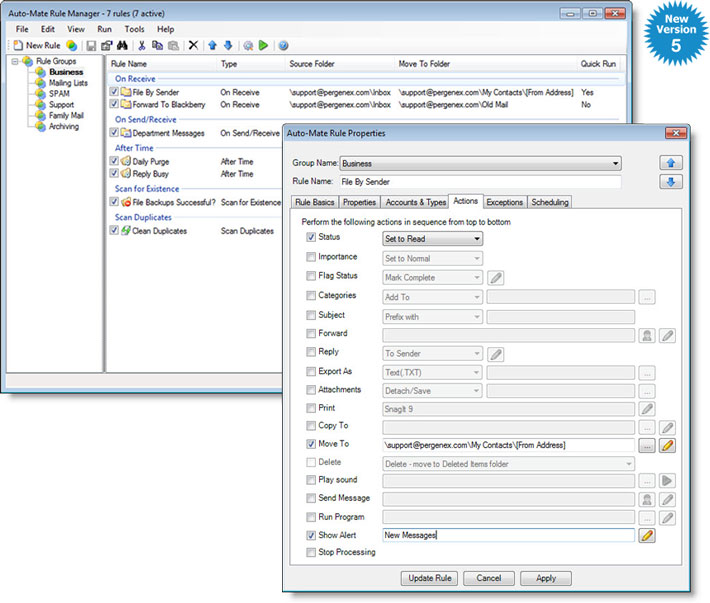
Task: Click the Rule Name text field
Action: pyautogui.click(x=480, y=182)
